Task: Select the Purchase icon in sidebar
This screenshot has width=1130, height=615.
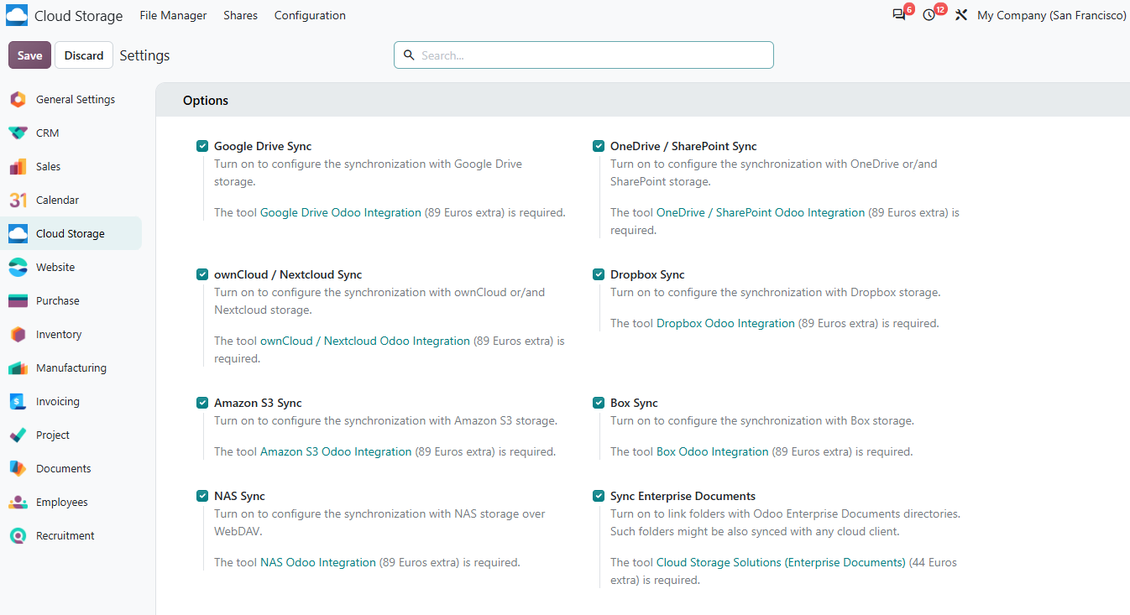Action: [18, 301]
